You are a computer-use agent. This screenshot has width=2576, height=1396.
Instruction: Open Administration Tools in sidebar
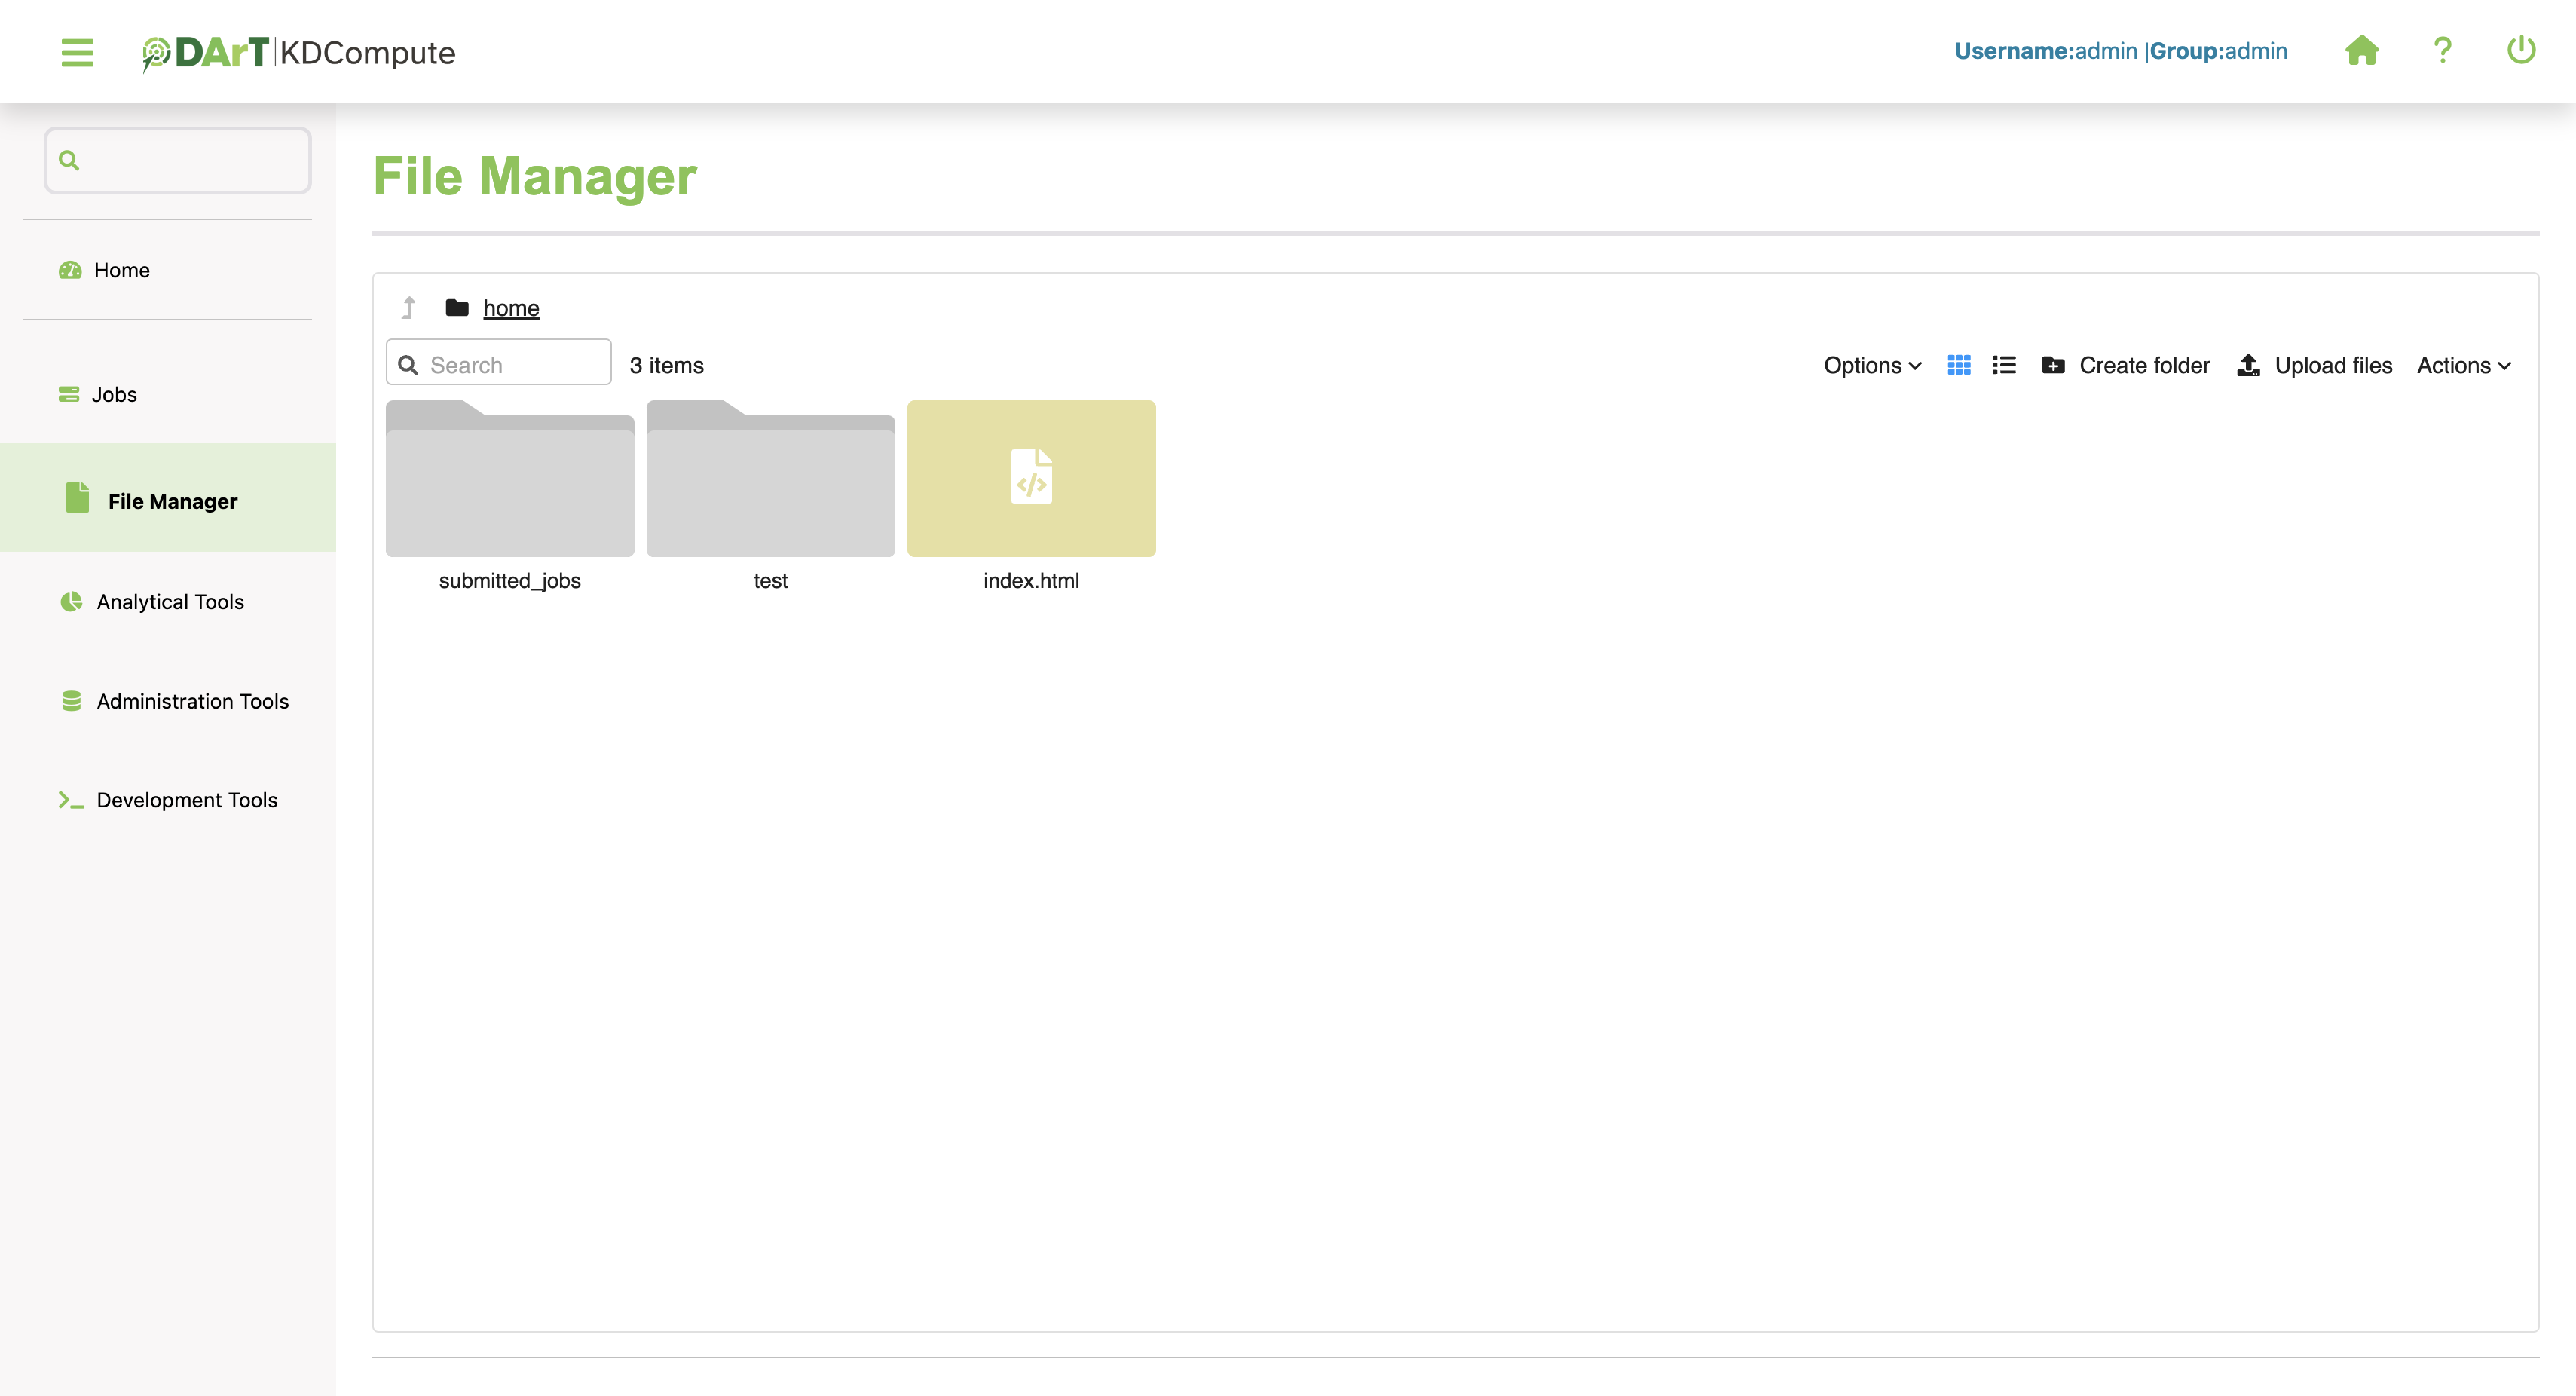point(192,701)
